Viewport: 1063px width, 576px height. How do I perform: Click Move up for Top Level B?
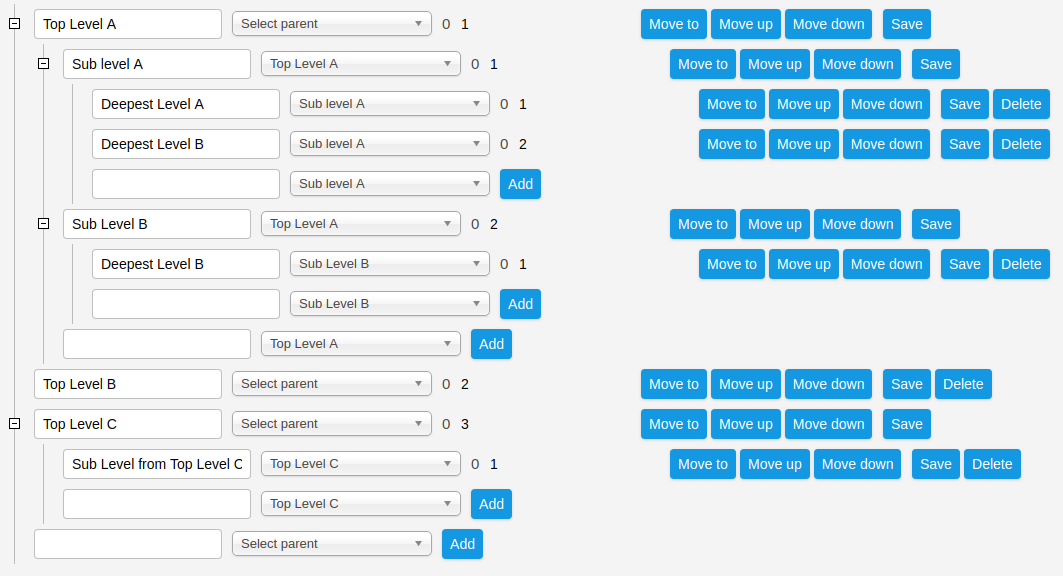[x=746, y=384]
